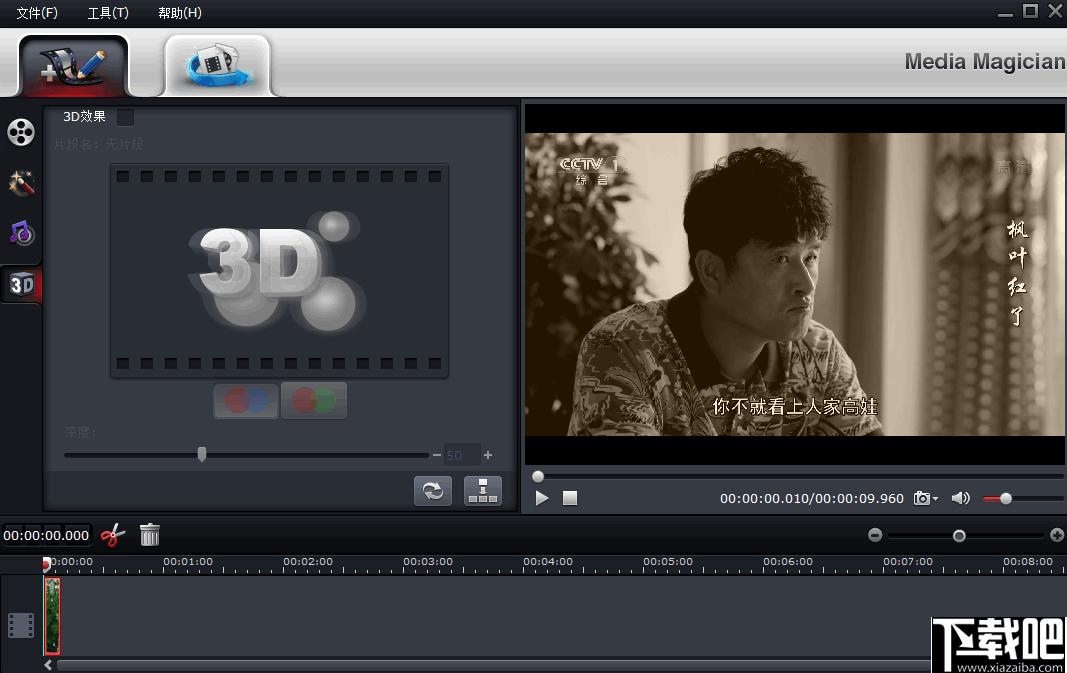Open the 帮助(H) menu

coord(180,13)
